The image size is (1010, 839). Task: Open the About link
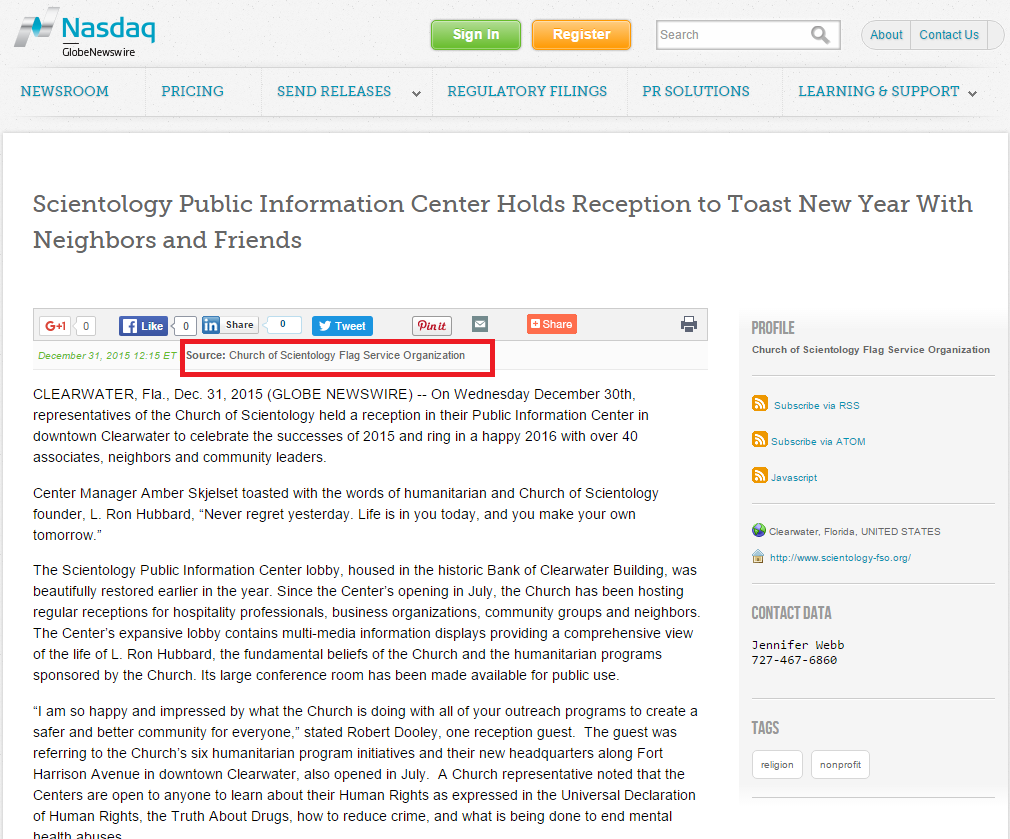tap(886, 35)
